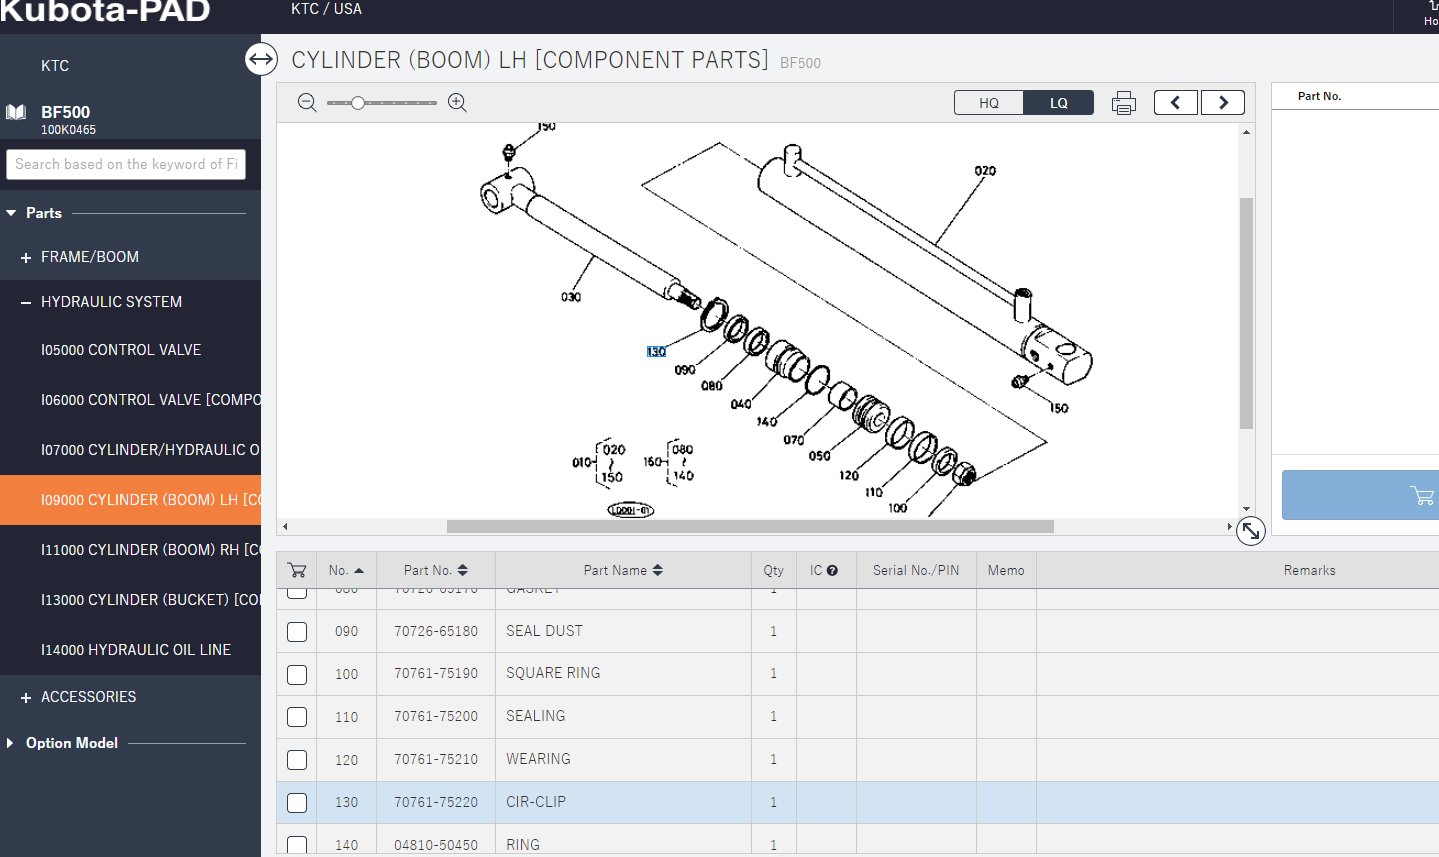Click callout 020 in the diagram
1439x857 pixels.
click(985, 171)
